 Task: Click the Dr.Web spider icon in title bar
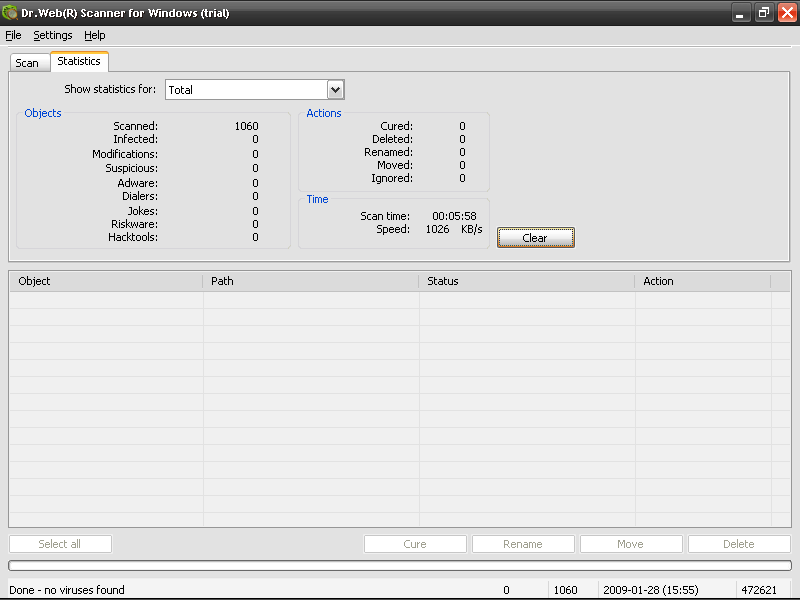click(x=12, y=13)
